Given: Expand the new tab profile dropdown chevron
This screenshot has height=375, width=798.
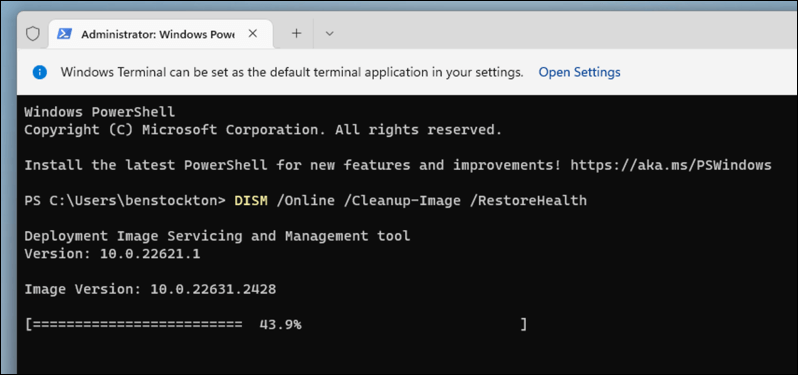Looking at the screenshot, I should [329, 34].
